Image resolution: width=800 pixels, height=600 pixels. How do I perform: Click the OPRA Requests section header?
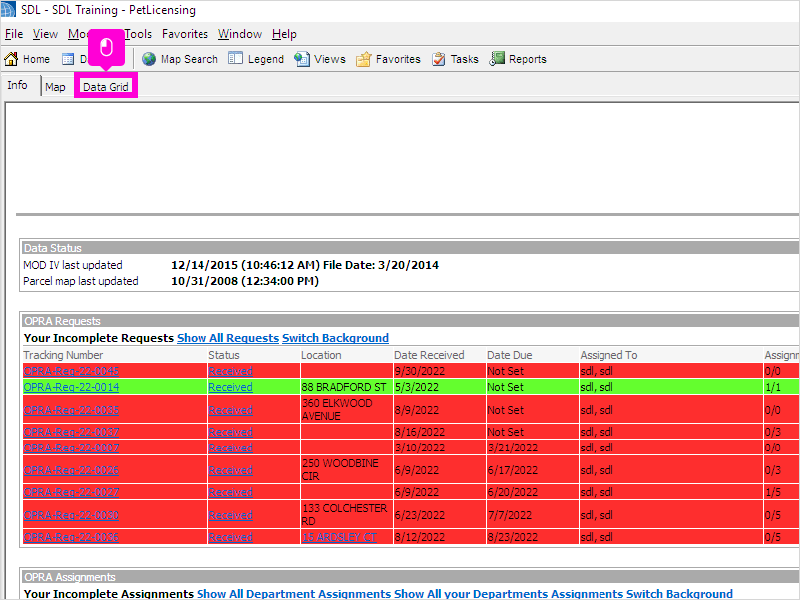(410, 321)
